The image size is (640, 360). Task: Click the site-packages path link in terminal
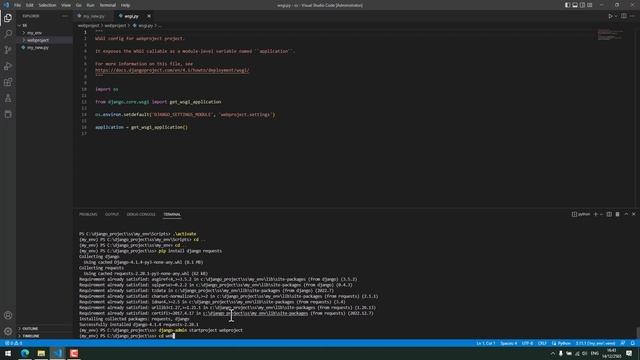[256, 313]
